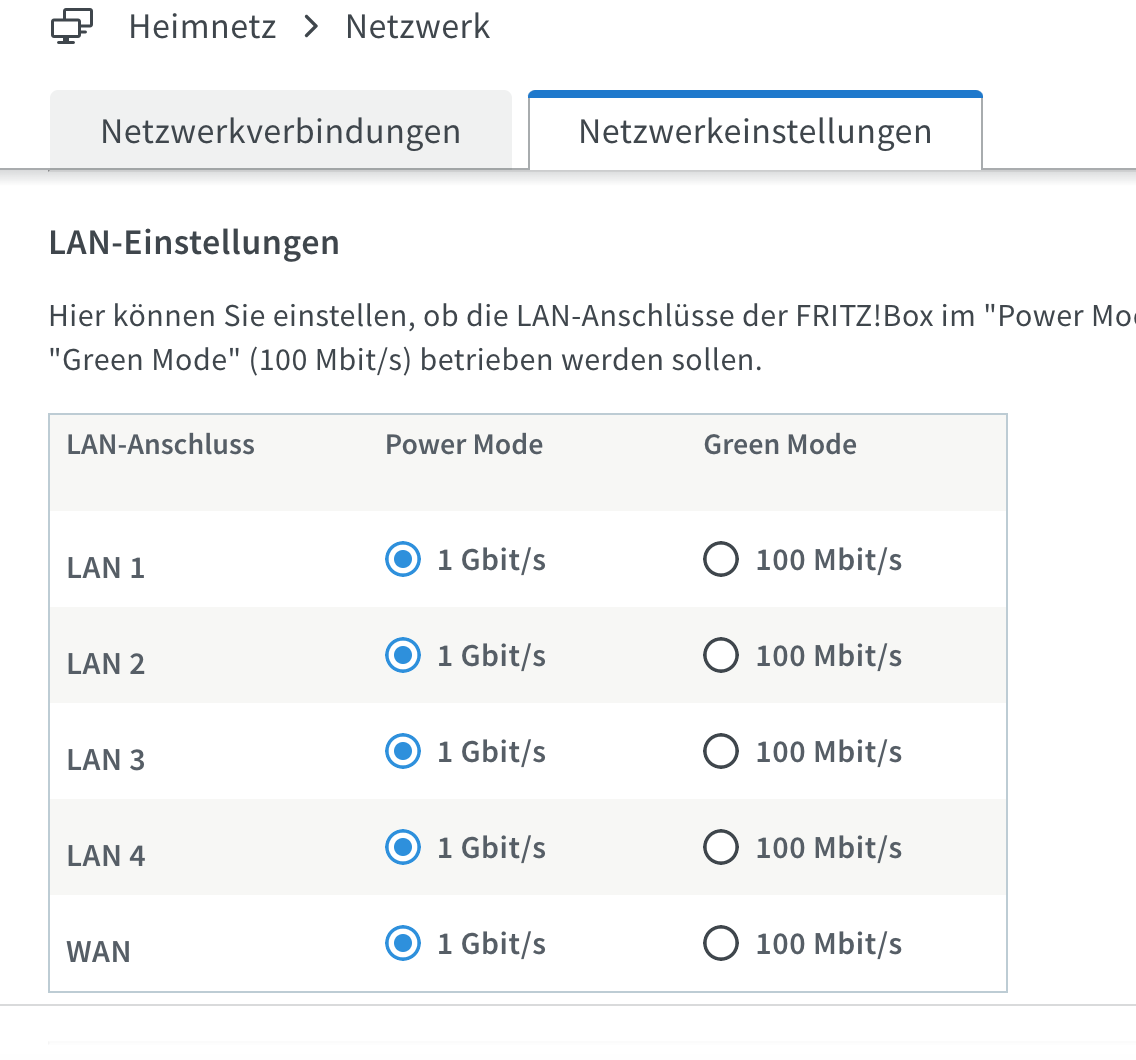Select the Netzwerkeinstellungen tab
The width and height of the screenshot is (1136, 1060).
(755, 131)
